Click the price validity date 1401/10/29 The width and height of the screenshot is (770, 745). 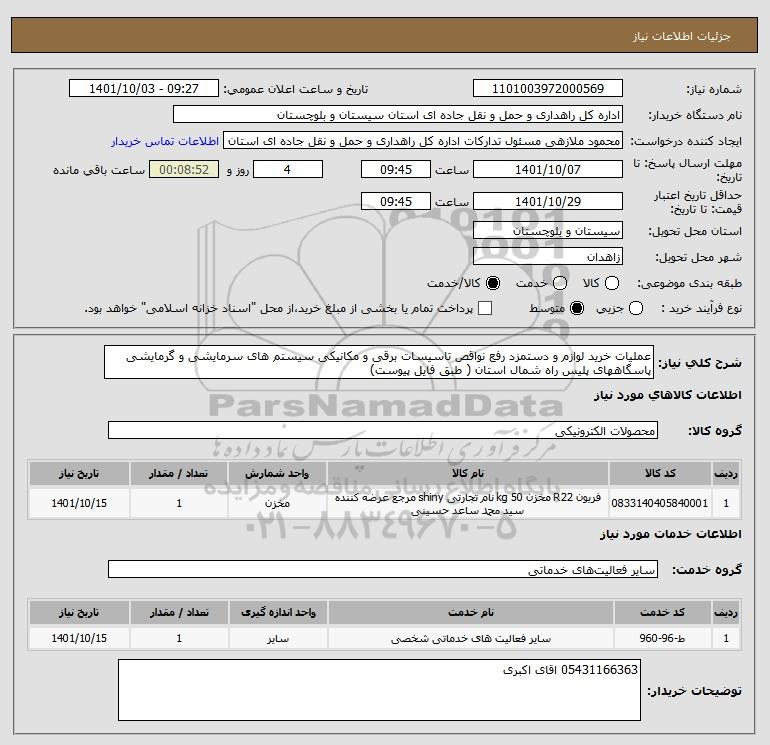tap(548, 201)
